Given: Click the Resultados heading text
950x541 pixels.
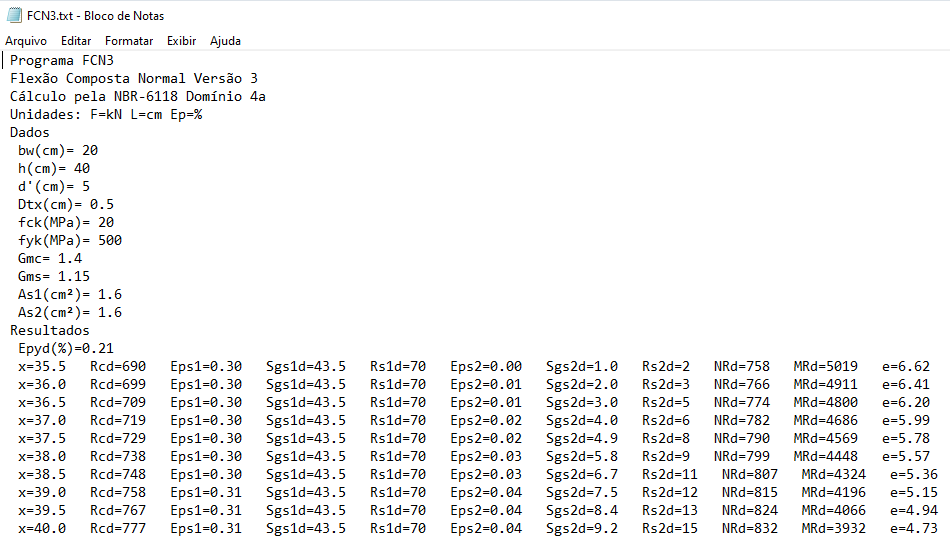Looking at the screenshot, I should pyautogui.click(x=50, y=330).
